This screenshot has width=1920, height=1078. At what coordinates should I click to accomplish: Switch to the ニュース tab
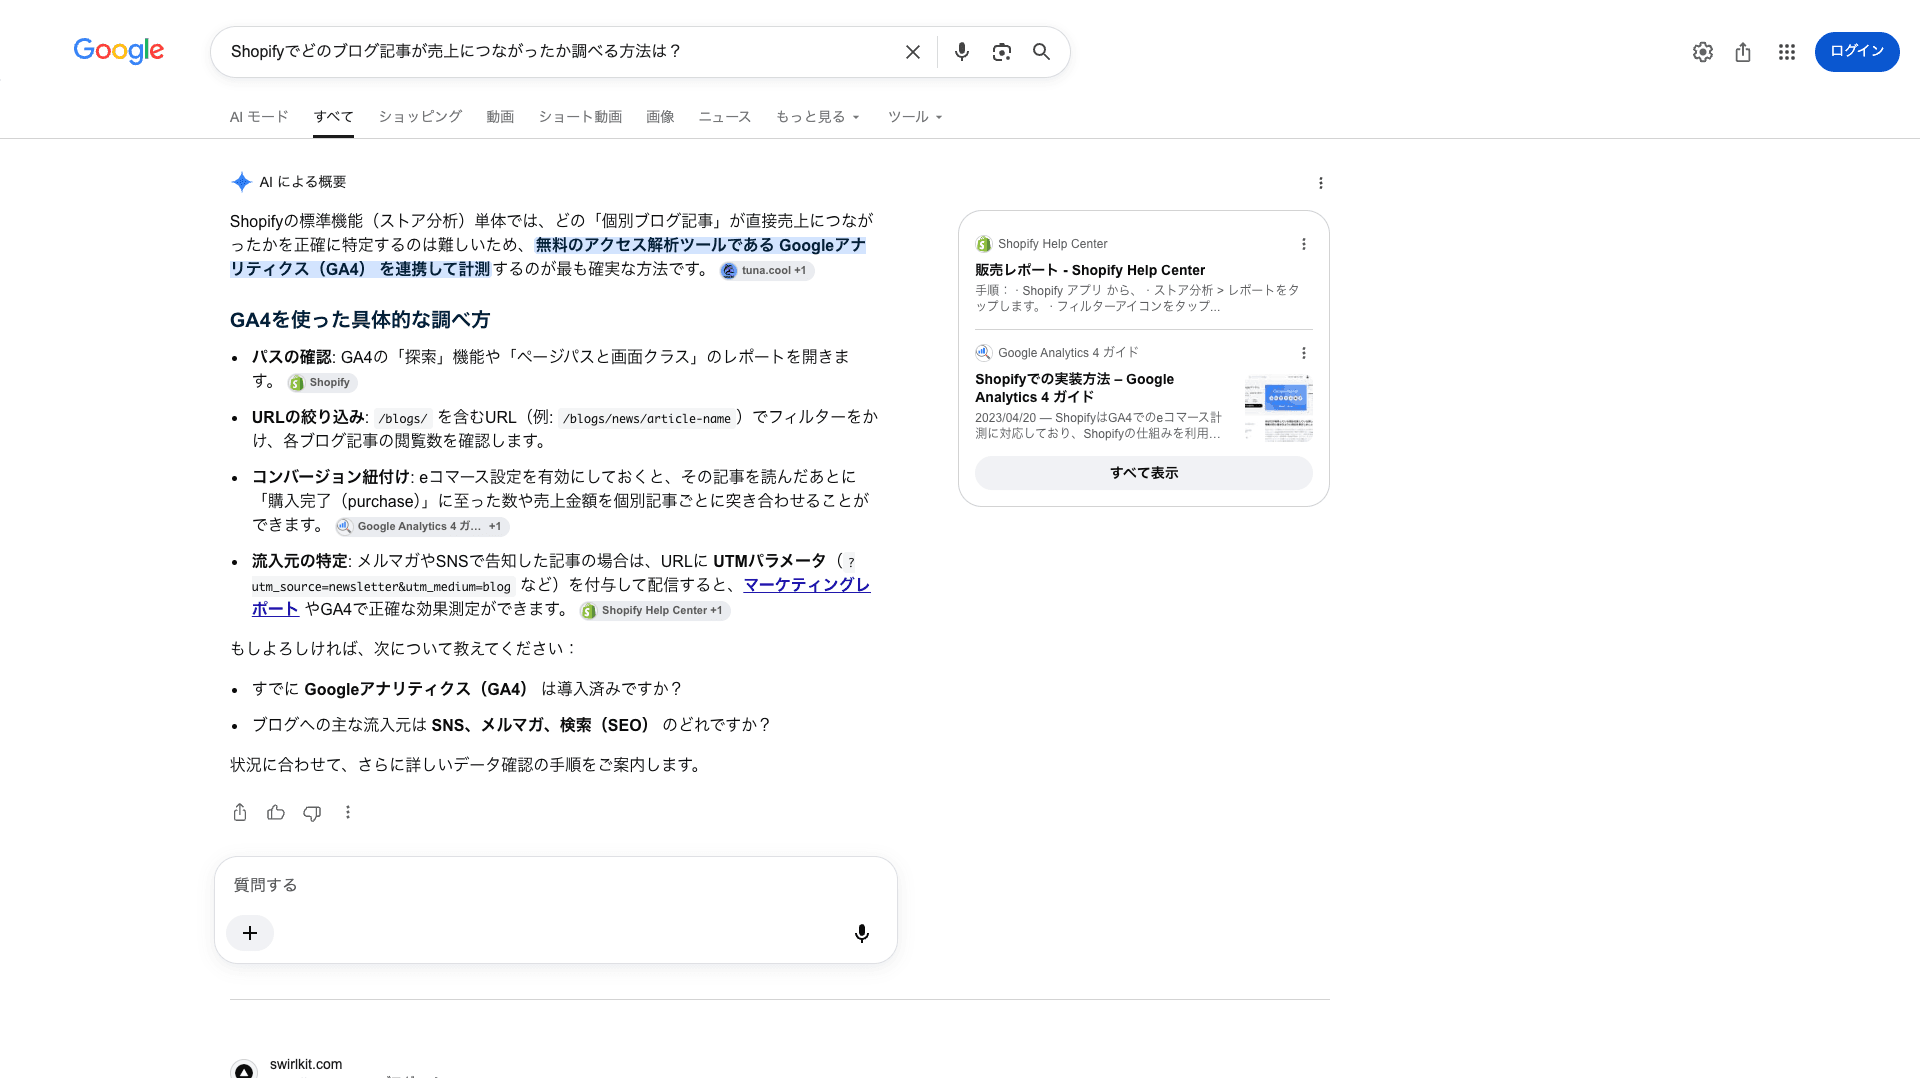[724, 117]
